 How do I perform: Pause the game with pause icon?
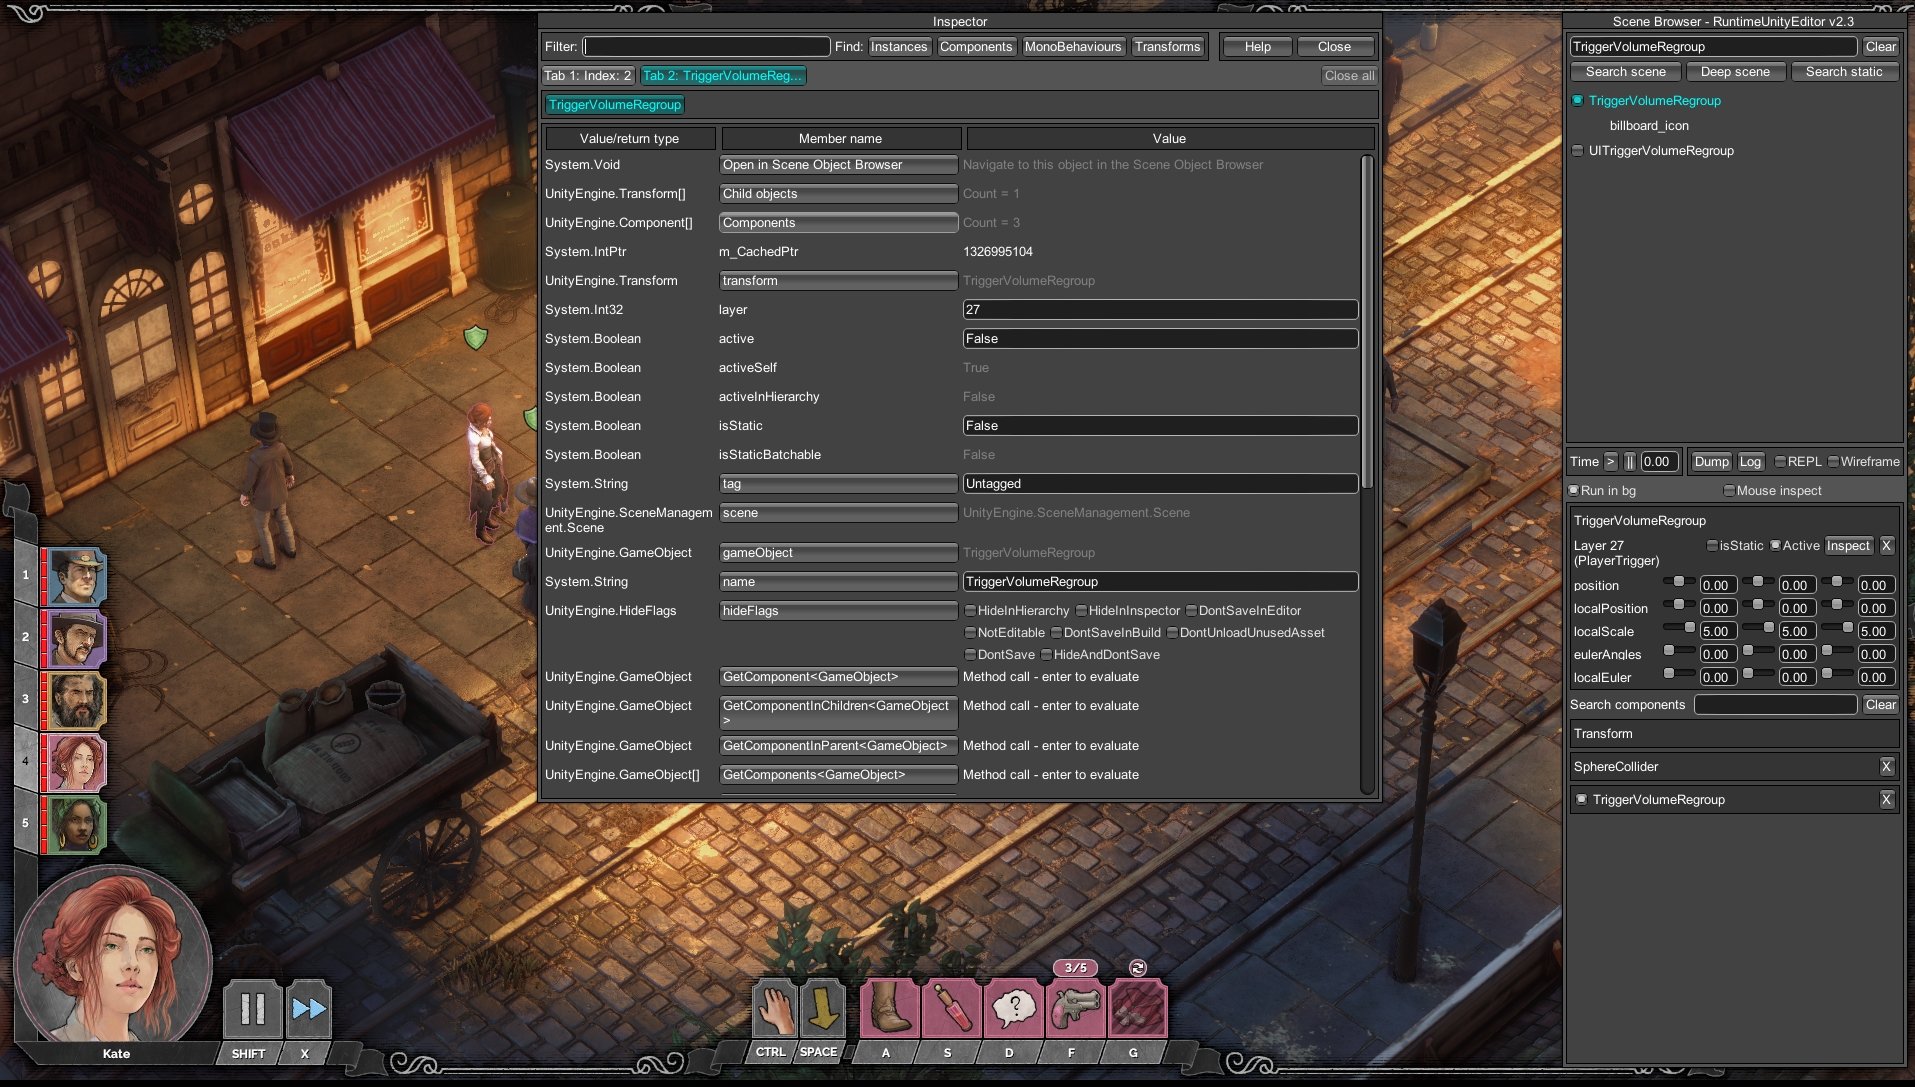252,1009
